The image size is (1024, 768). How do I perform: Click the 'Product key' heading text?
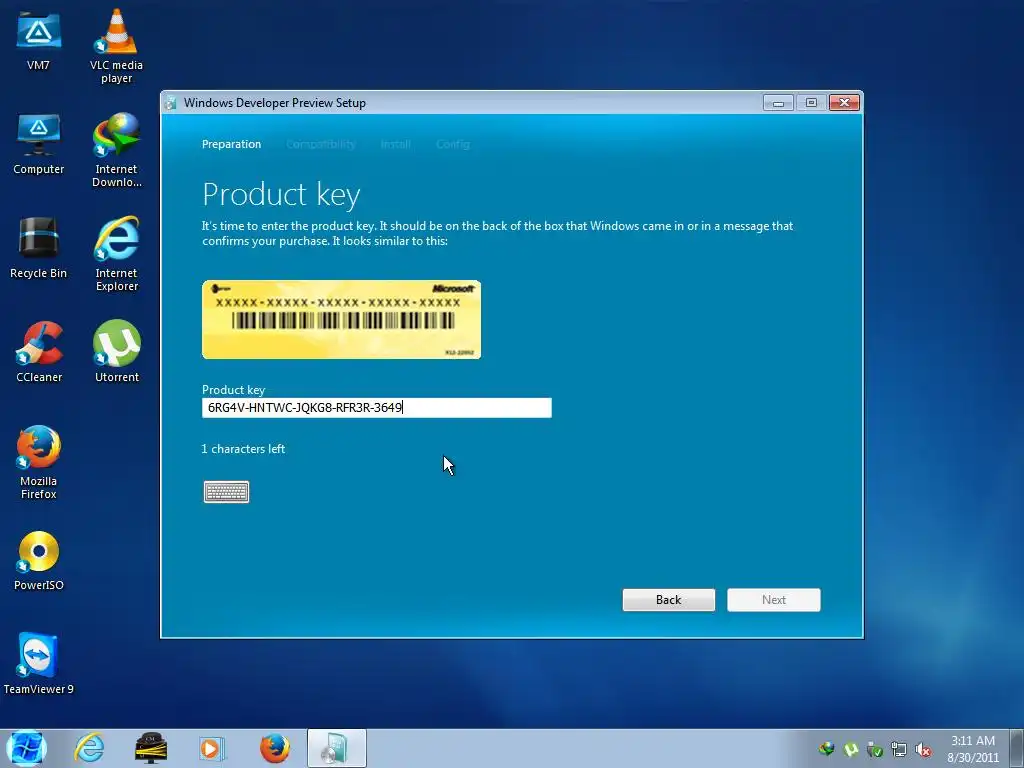click(281, 195)
